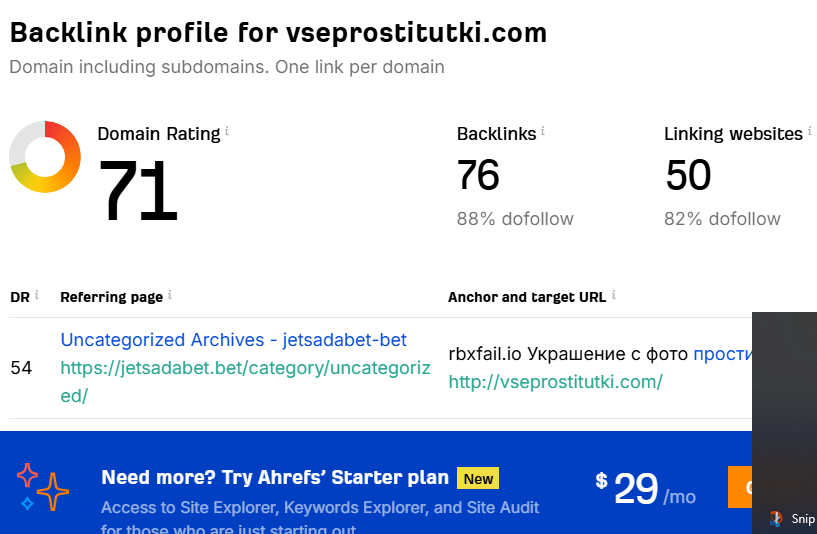Click the info icon beside DR column header

(37, 294)
